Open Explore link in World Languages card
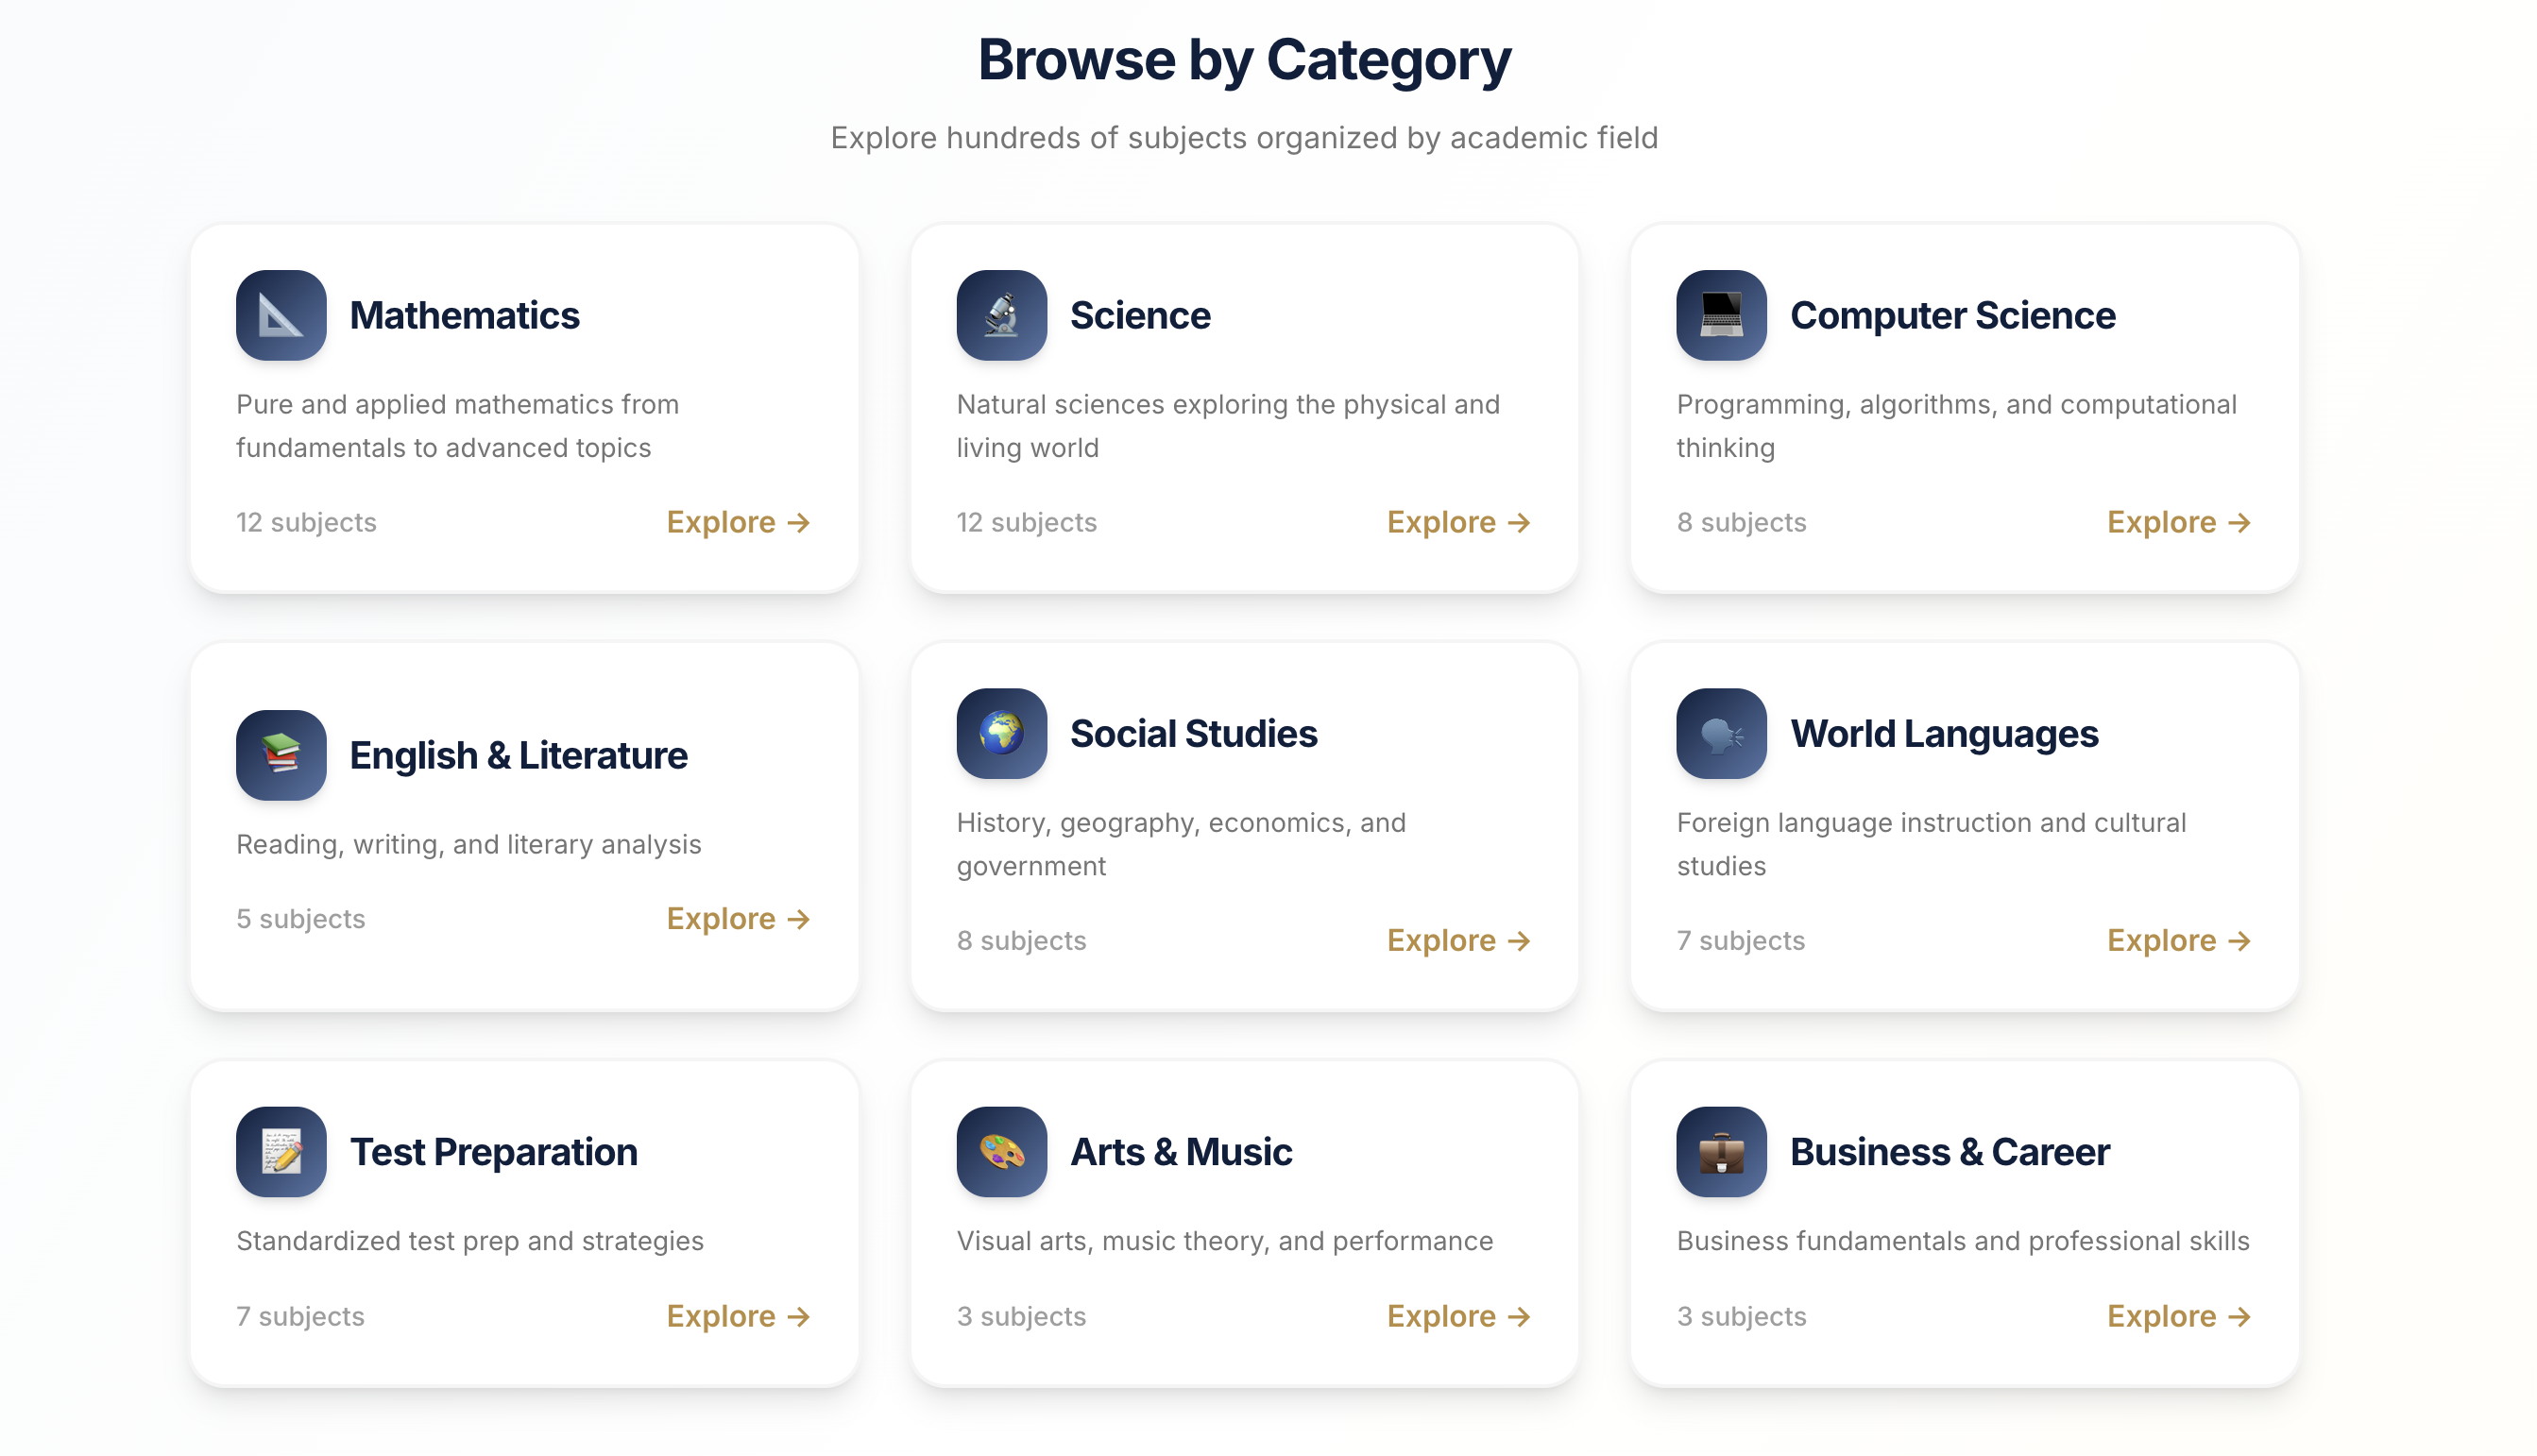The width and height of the screenshot is (2537, 1456). [2178, 940]
